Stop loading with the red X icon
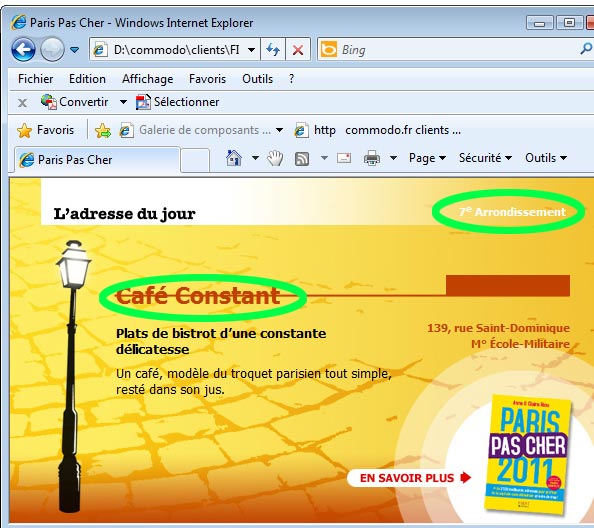 point(298,50)
